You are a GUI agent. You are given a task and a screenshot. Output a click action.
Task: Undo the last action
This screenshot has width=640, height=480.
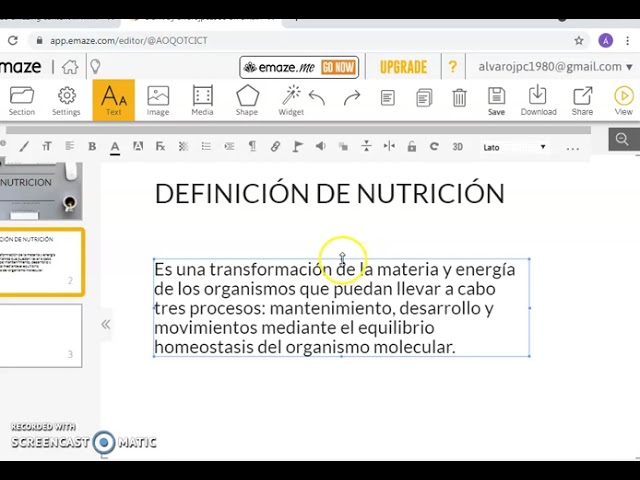coord(317,98)
